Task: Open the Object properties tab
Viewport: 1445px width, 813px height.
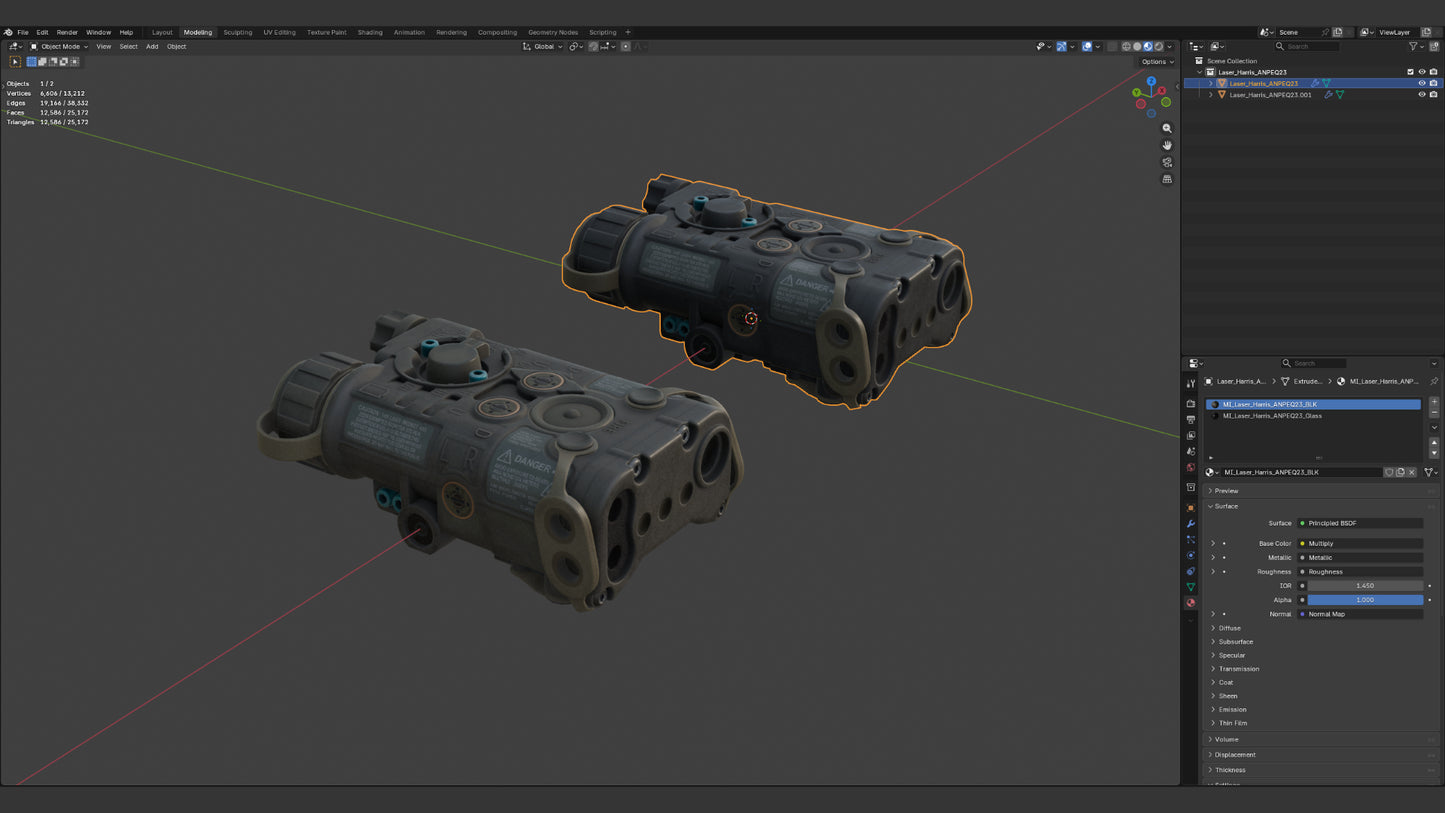Action: 1191,508
